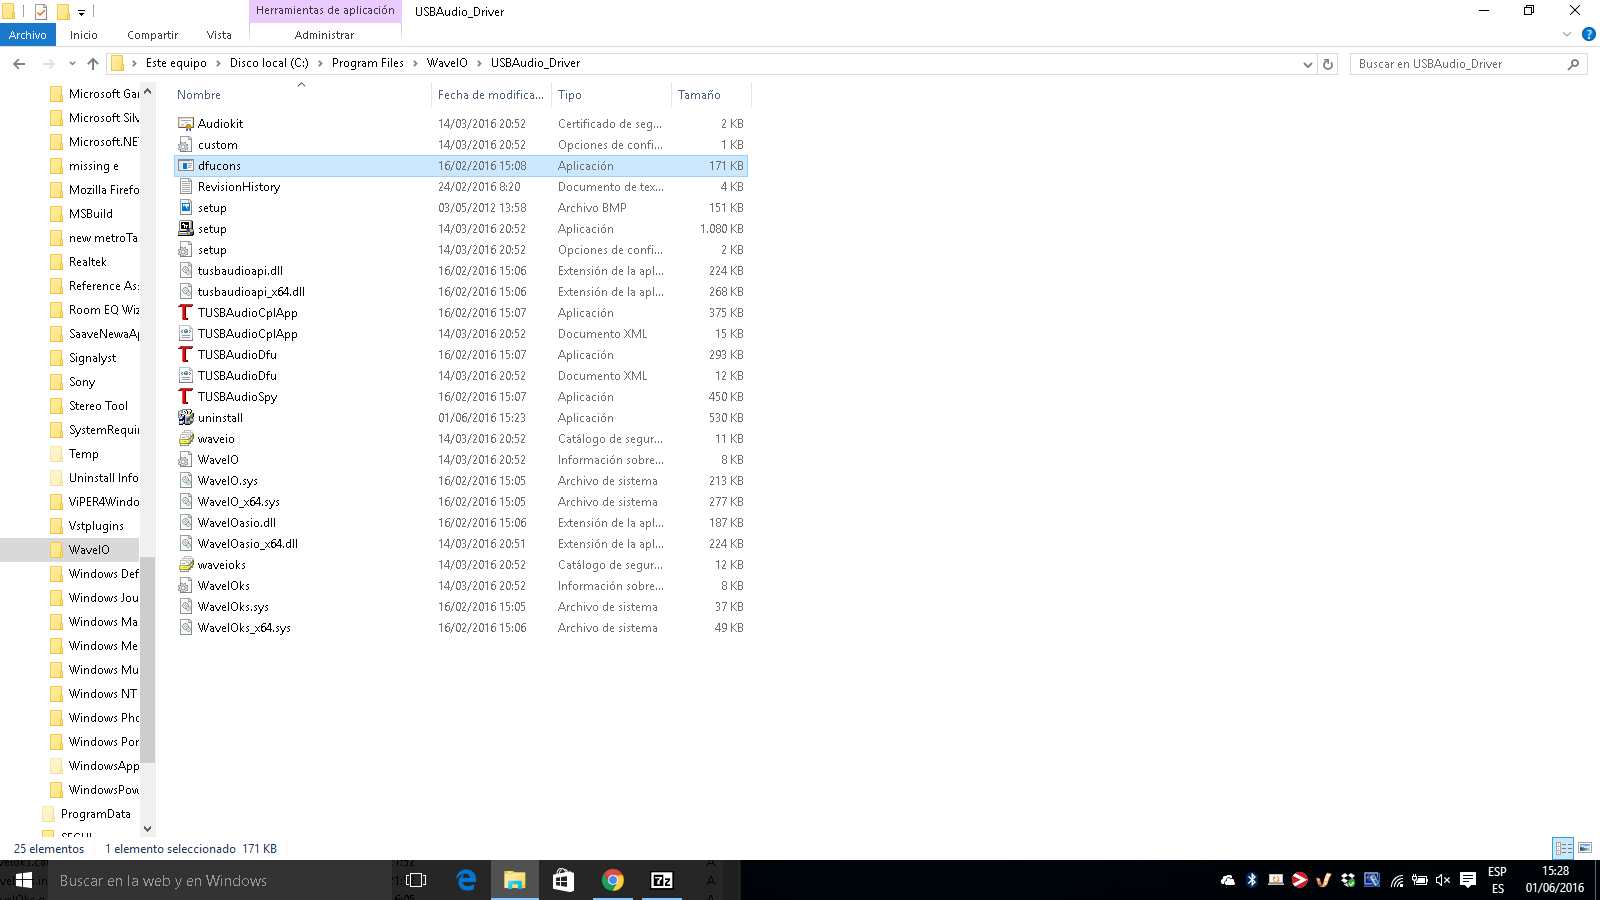
Task: Click the navigation pane vertical scrollbar
Action: pos(147,660)
